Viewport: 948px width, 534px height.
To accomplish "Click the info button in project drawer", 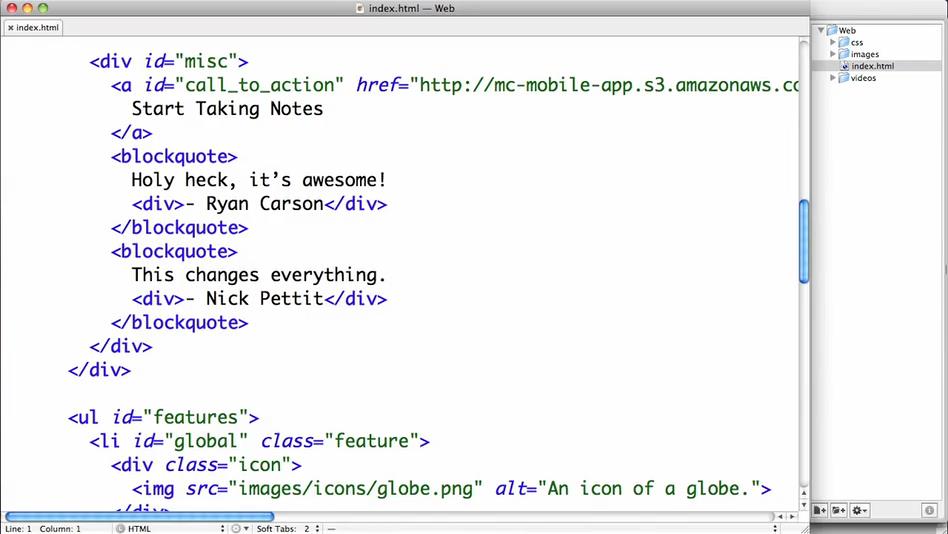I will [929, 510].
